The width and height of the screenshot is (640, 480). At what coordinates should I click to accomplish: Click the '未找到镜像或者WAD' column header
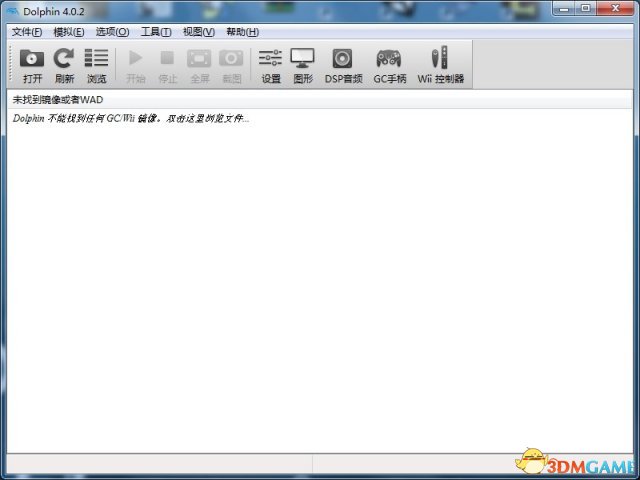pos(320,100)
